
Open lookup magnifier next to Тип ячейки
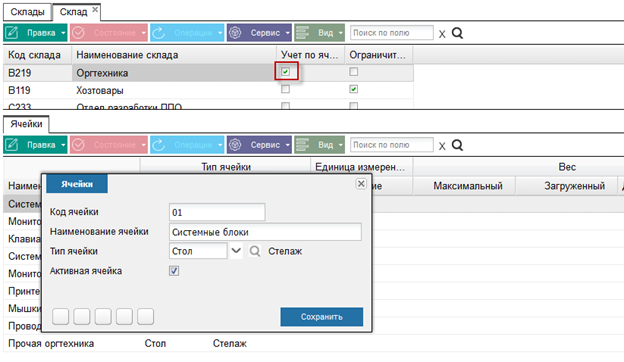tap(255, 251)
